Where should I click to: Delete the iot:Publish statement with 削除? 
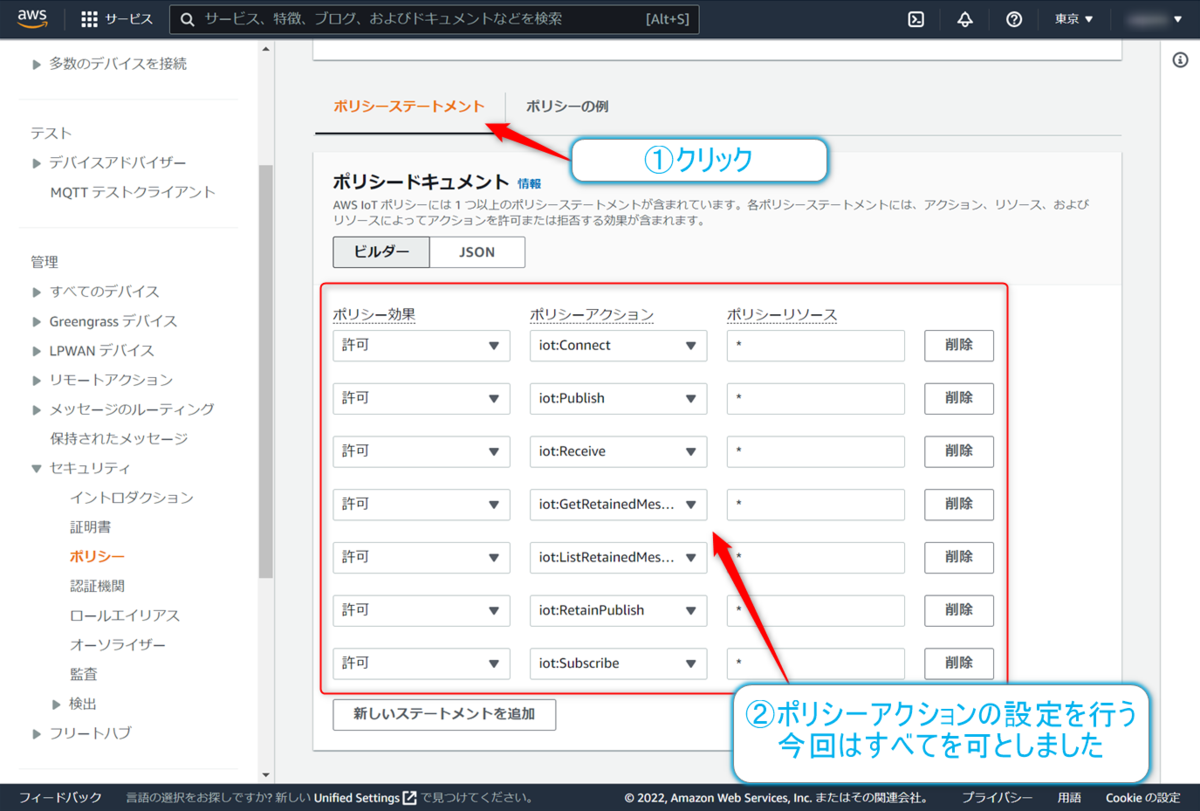point(958,398)
